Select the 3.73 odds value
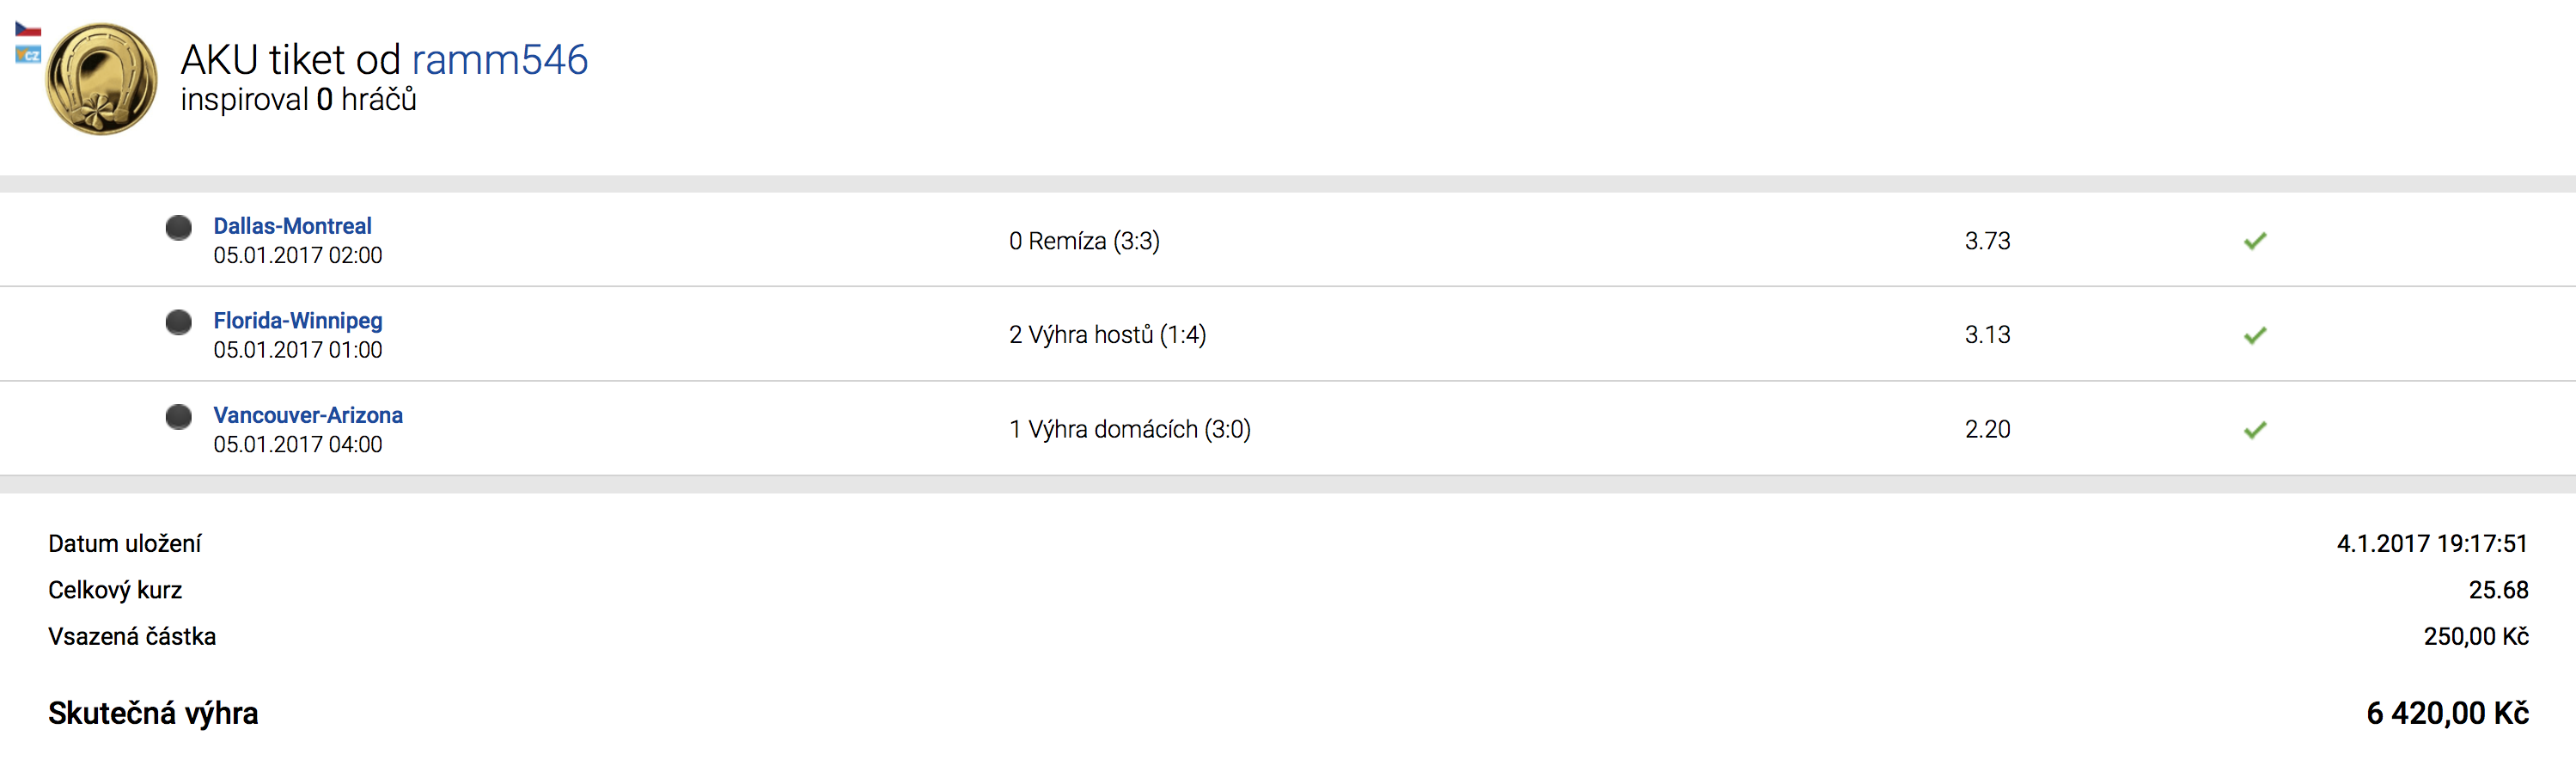The image size is (2576, 760). point(1987,241)
